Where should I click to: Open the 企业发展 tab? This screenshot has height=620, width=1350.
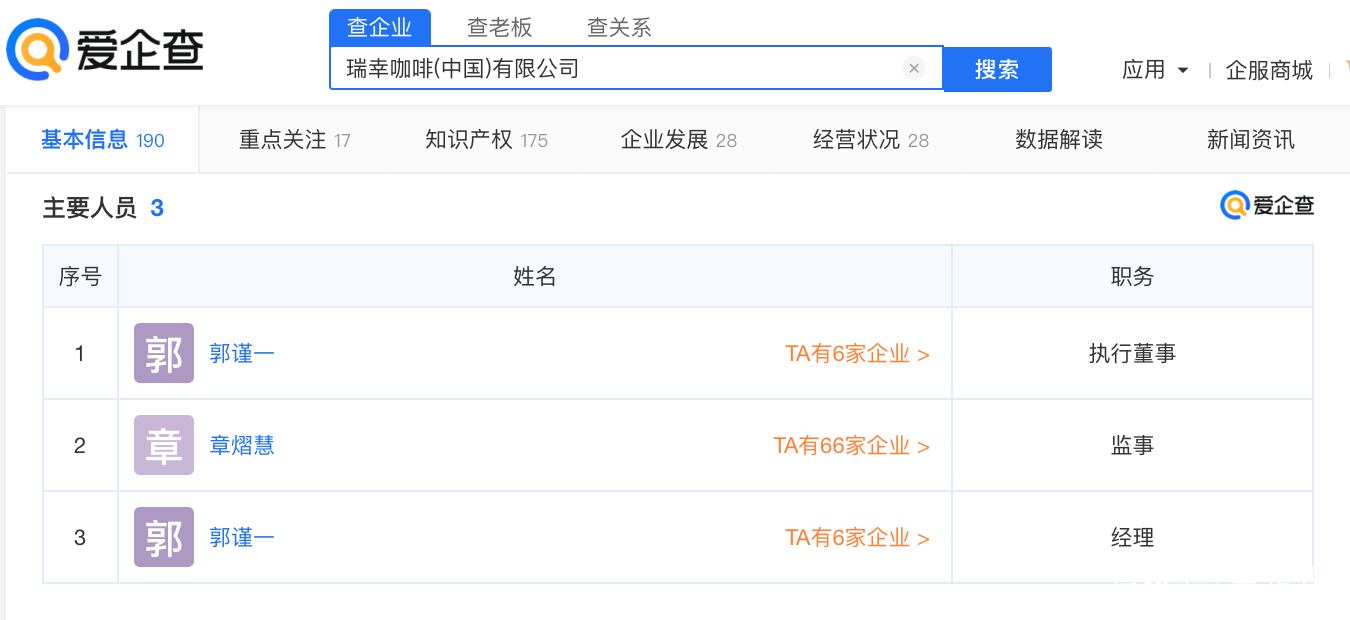679,140
